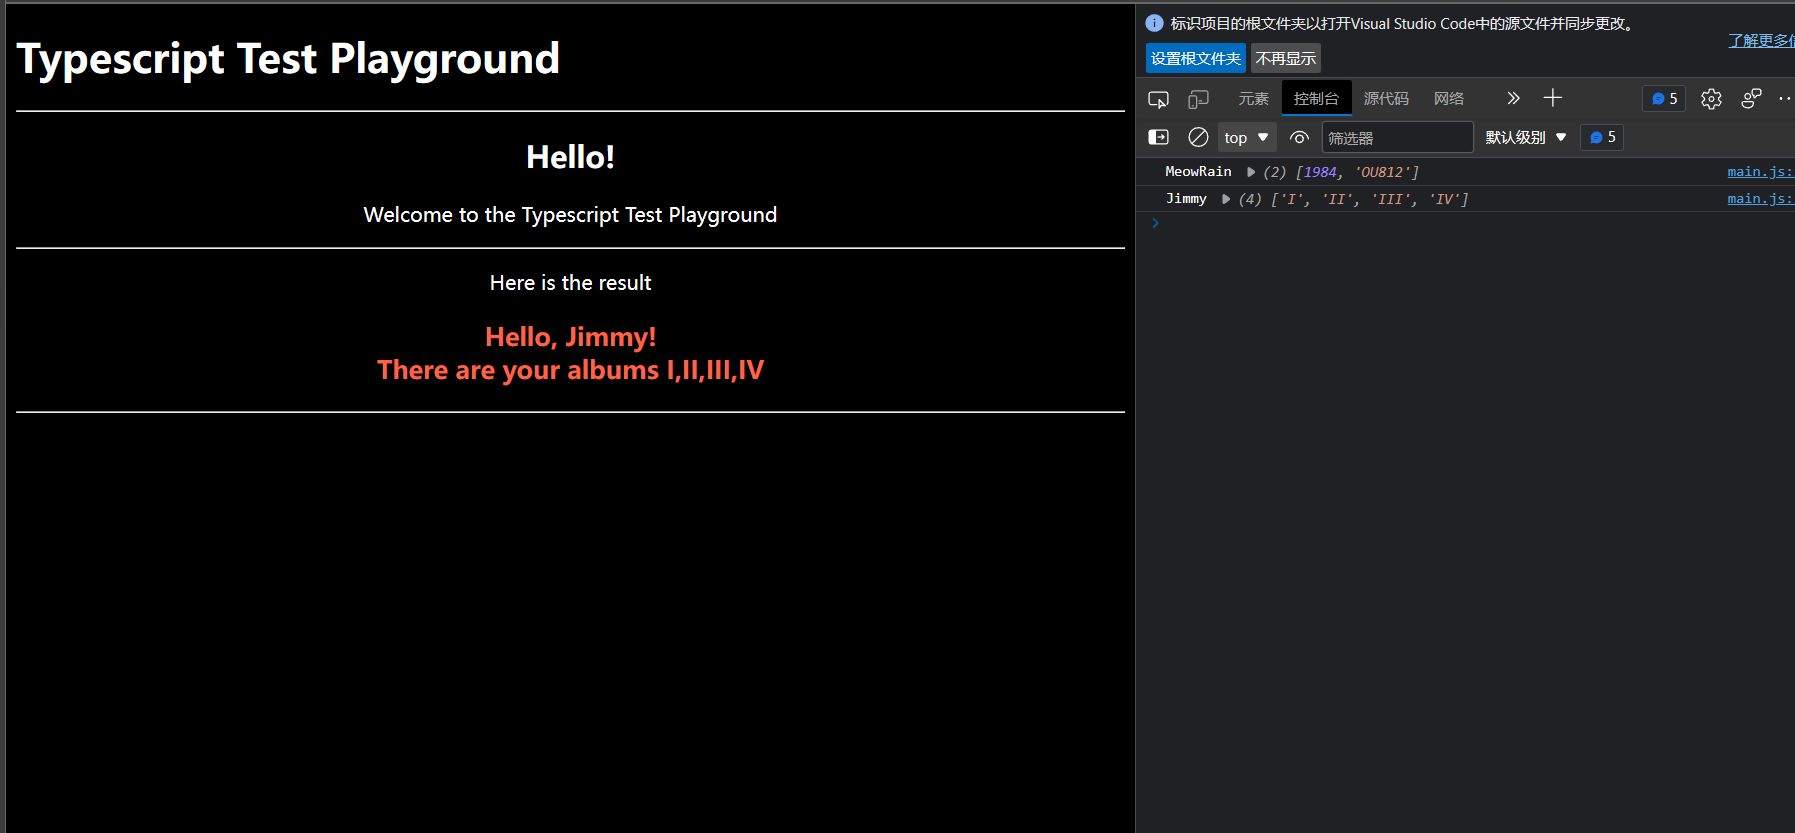Toggle device emulation mode icon

[1198, 99]
